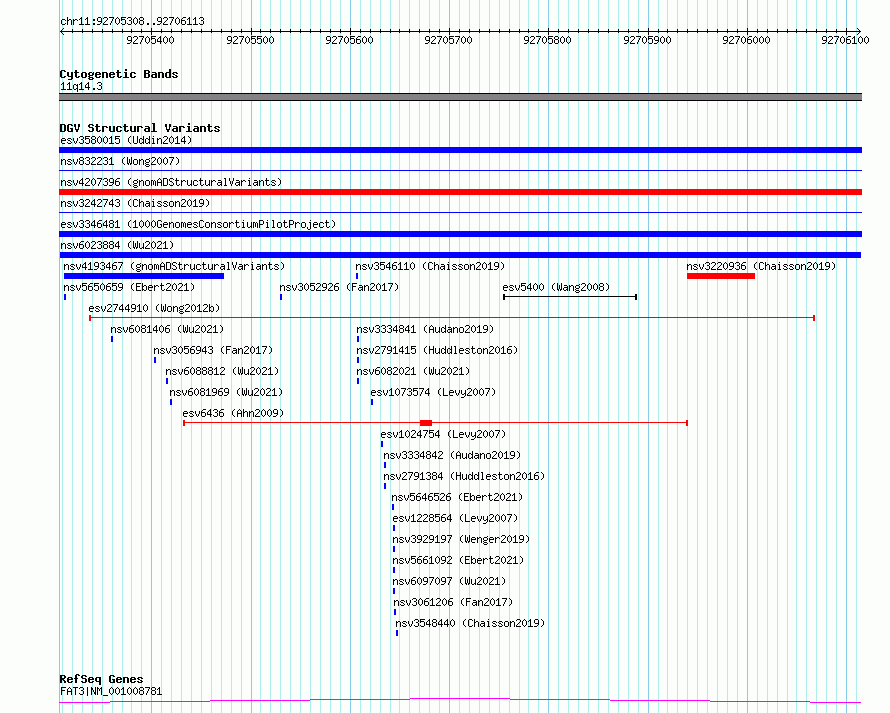Image resolution: width=890 pixels, height=713 pixels.
Task: Open nsv5646526 (Ebert2021) label
Action: 457,497
